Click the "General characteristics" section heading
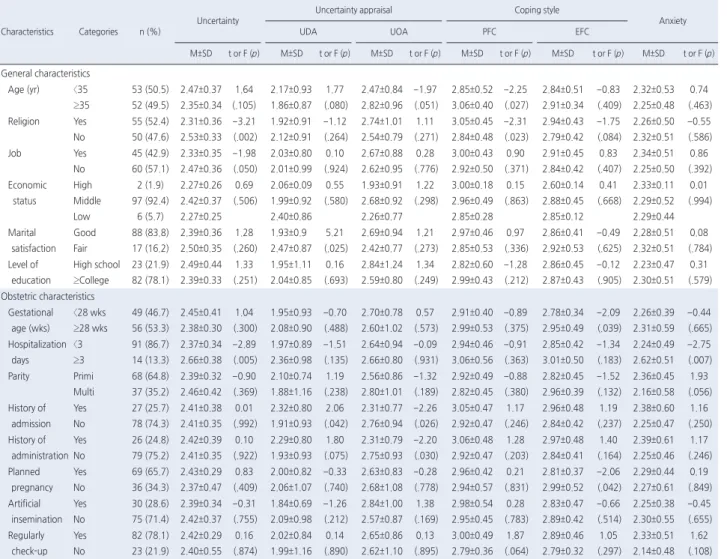This screenshot has width=727, height=559. (x=45, y=73)
